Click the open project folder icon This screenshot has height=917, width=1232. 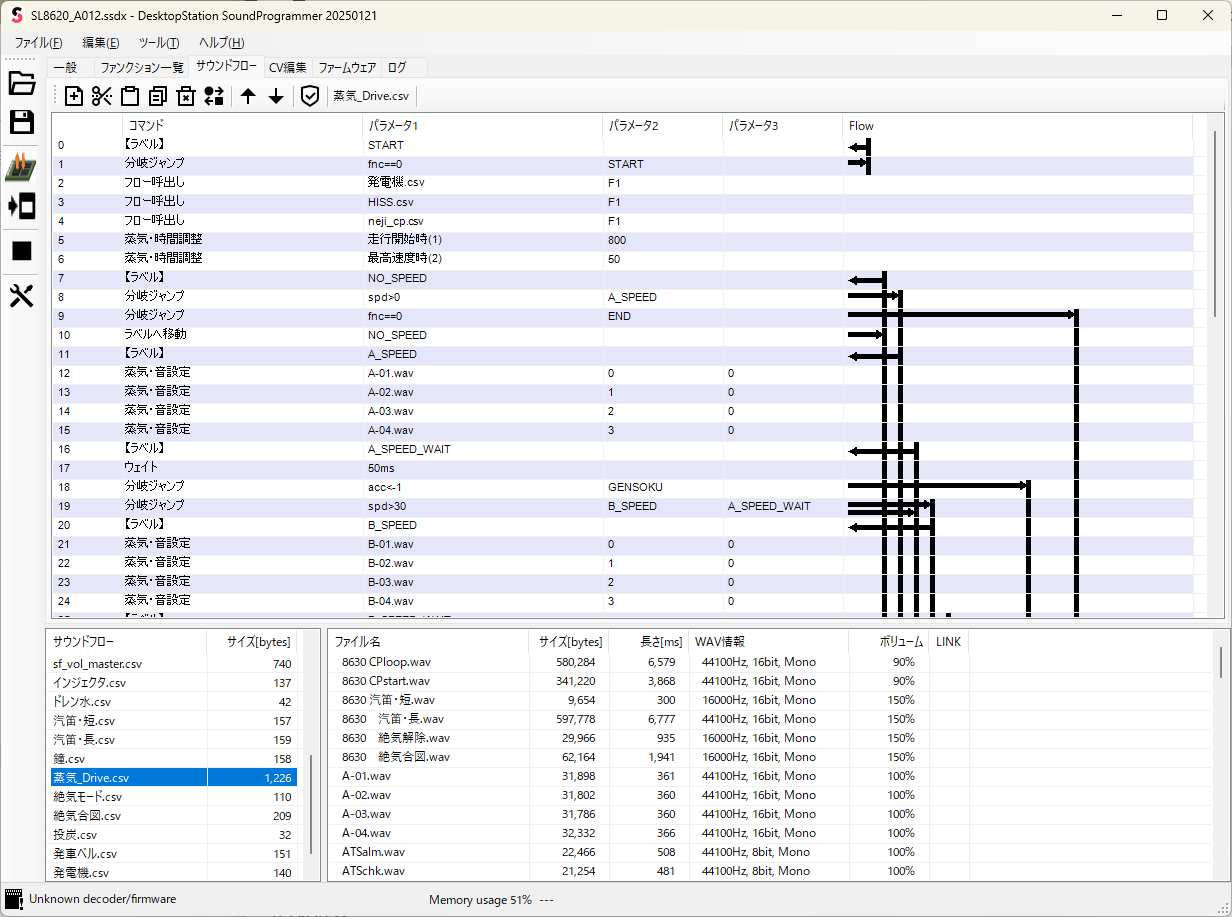pyautogui.click(x=22, y=83)
